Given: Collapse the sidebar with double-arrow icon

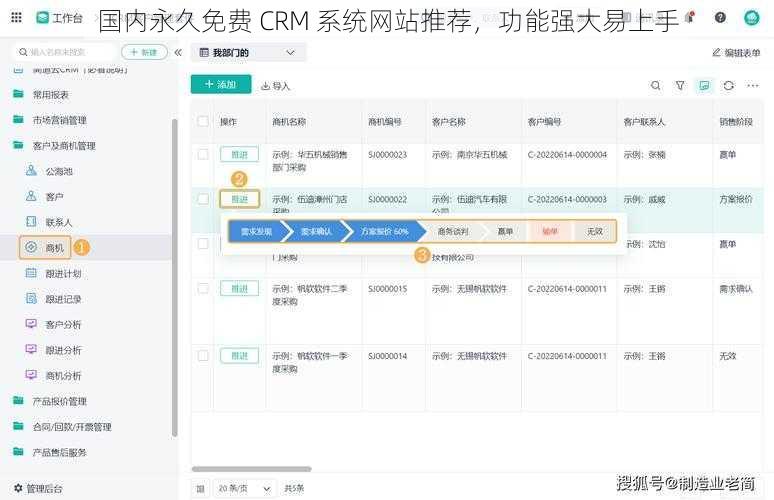Looking at the screenshot, I should pos(178,52).
